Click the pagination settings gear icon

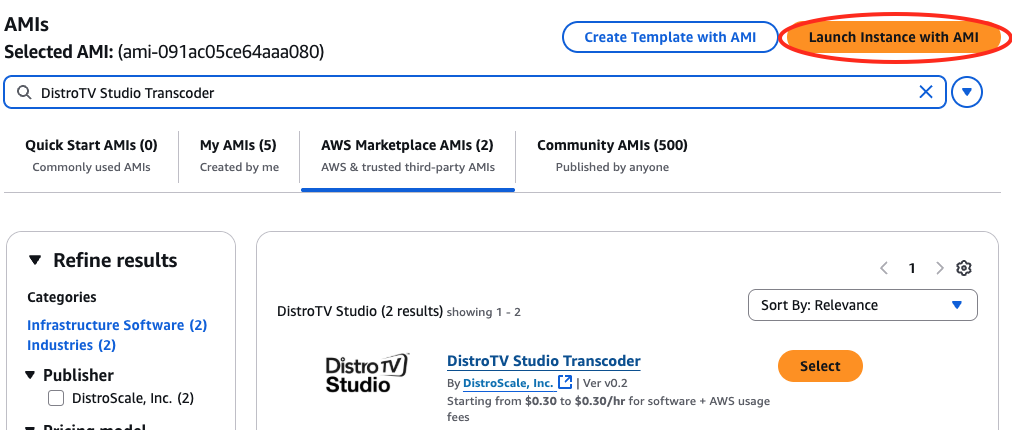tap(964, 268)
